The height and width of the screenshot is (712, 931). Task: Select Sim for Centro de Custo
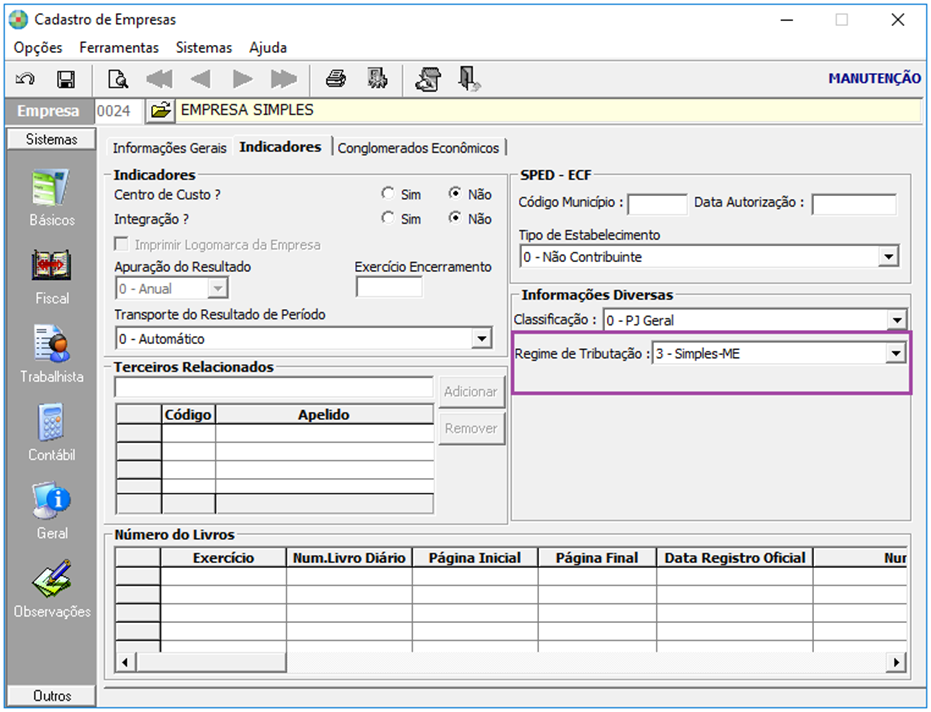pos(388,194)
